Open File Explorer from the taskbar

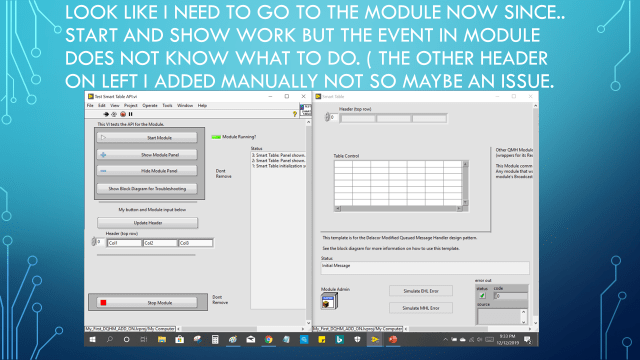(162, 340)
